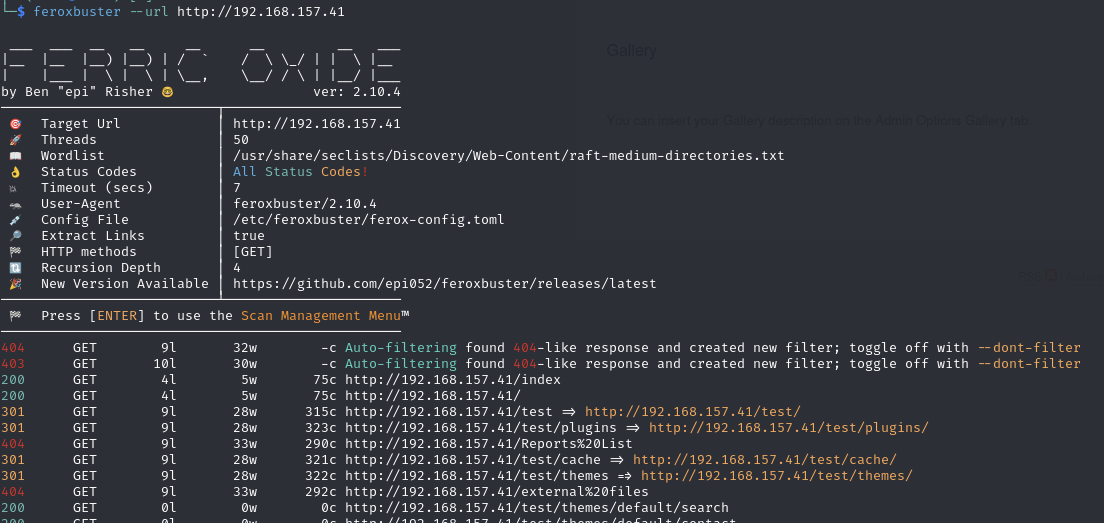Click the hand icon beside Status Codes
Image resolution: width=1104 pixels, height=523 pixels.
[x=15, y=172]
